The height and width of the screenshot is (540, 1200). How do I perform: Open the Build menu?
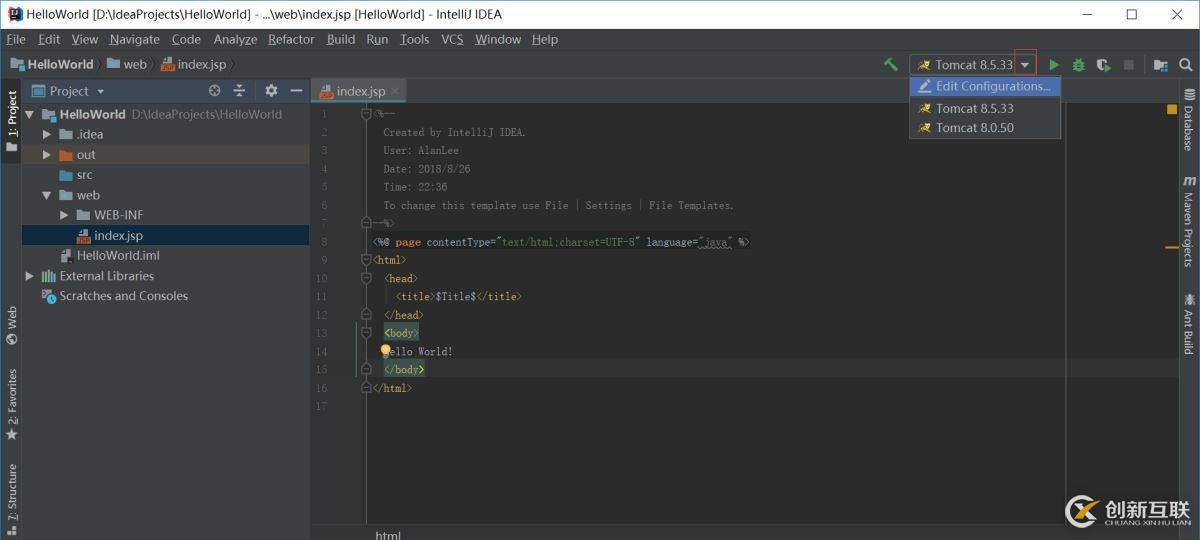click(x=341, y=39)
